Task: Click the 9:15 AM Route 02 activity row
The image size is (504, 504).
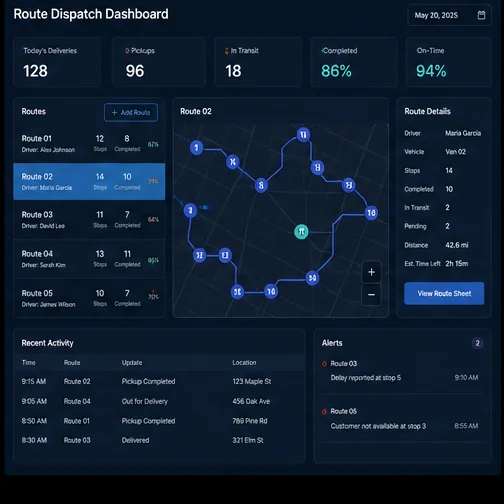Action: [x=159, y=381]
